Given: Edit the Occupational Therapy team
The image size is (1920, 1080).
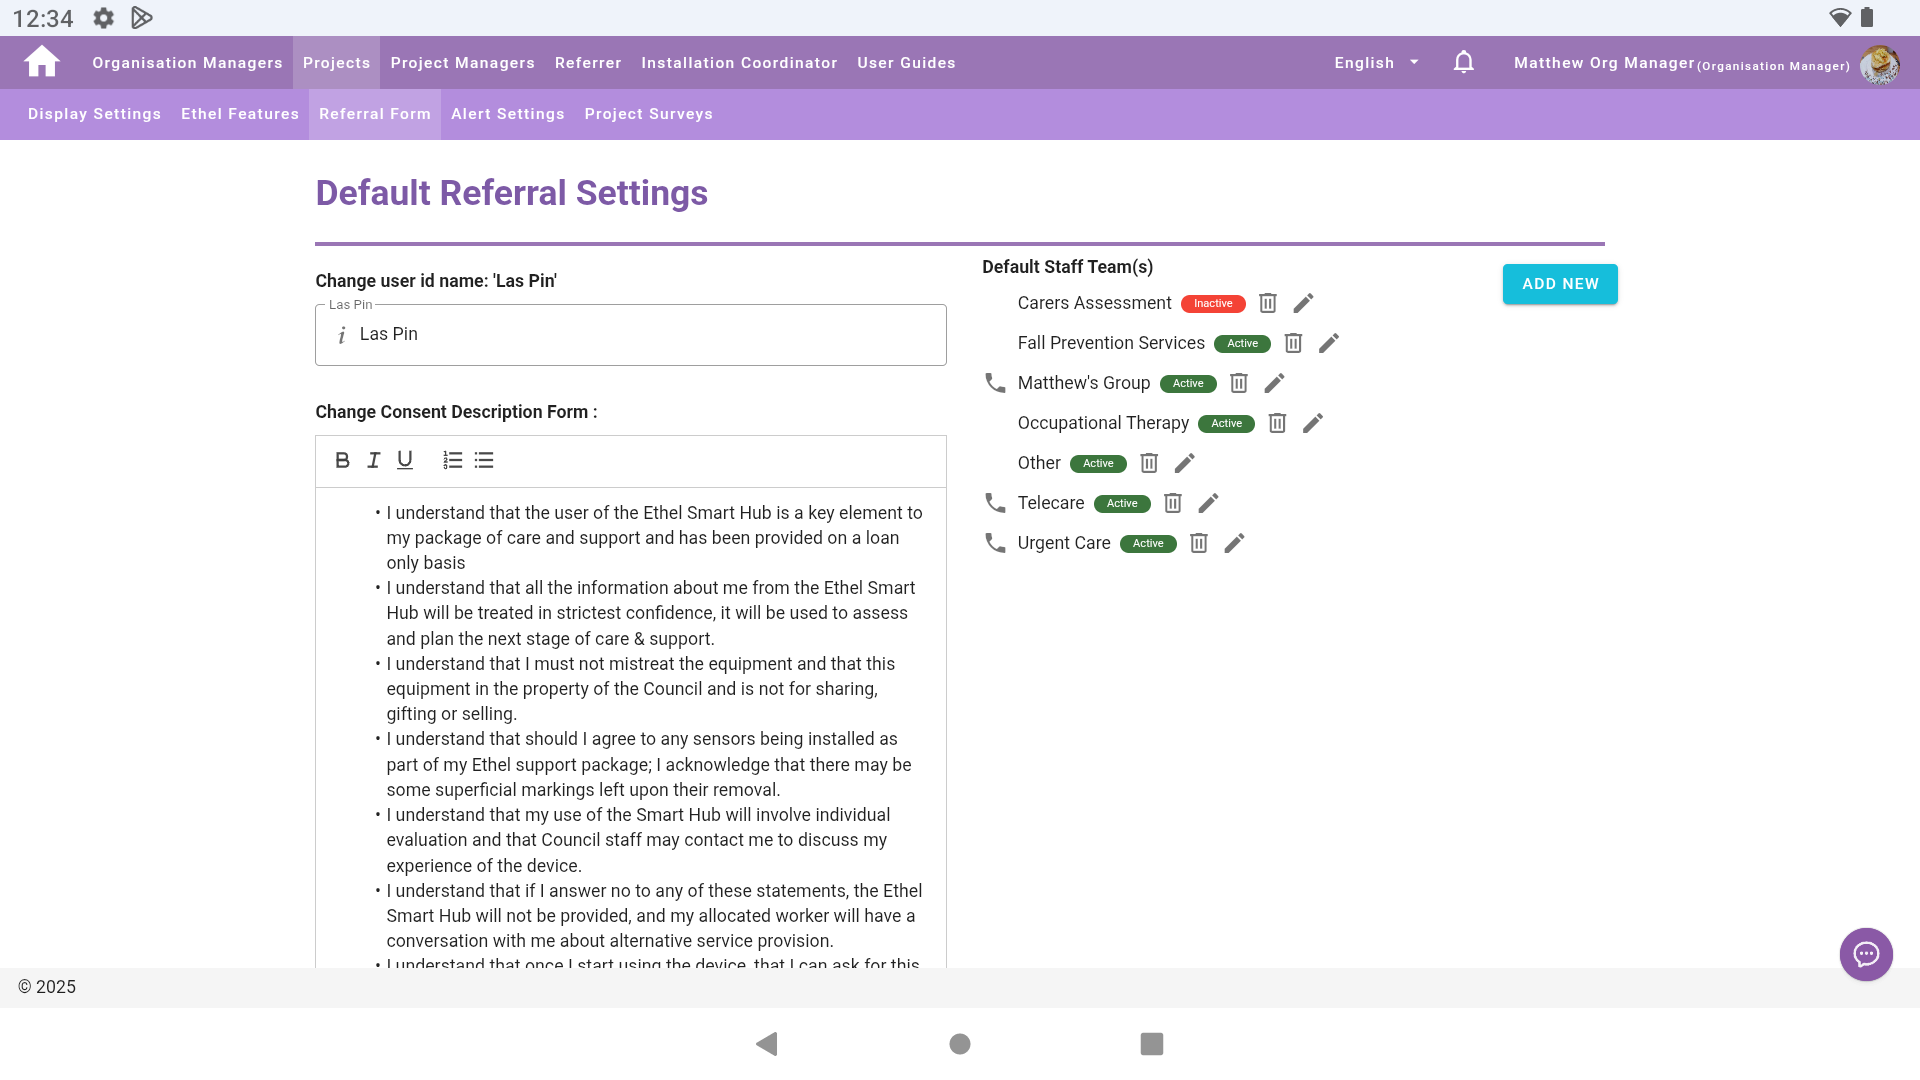Looking at the screenshot, I should (x=1313, y=423).
